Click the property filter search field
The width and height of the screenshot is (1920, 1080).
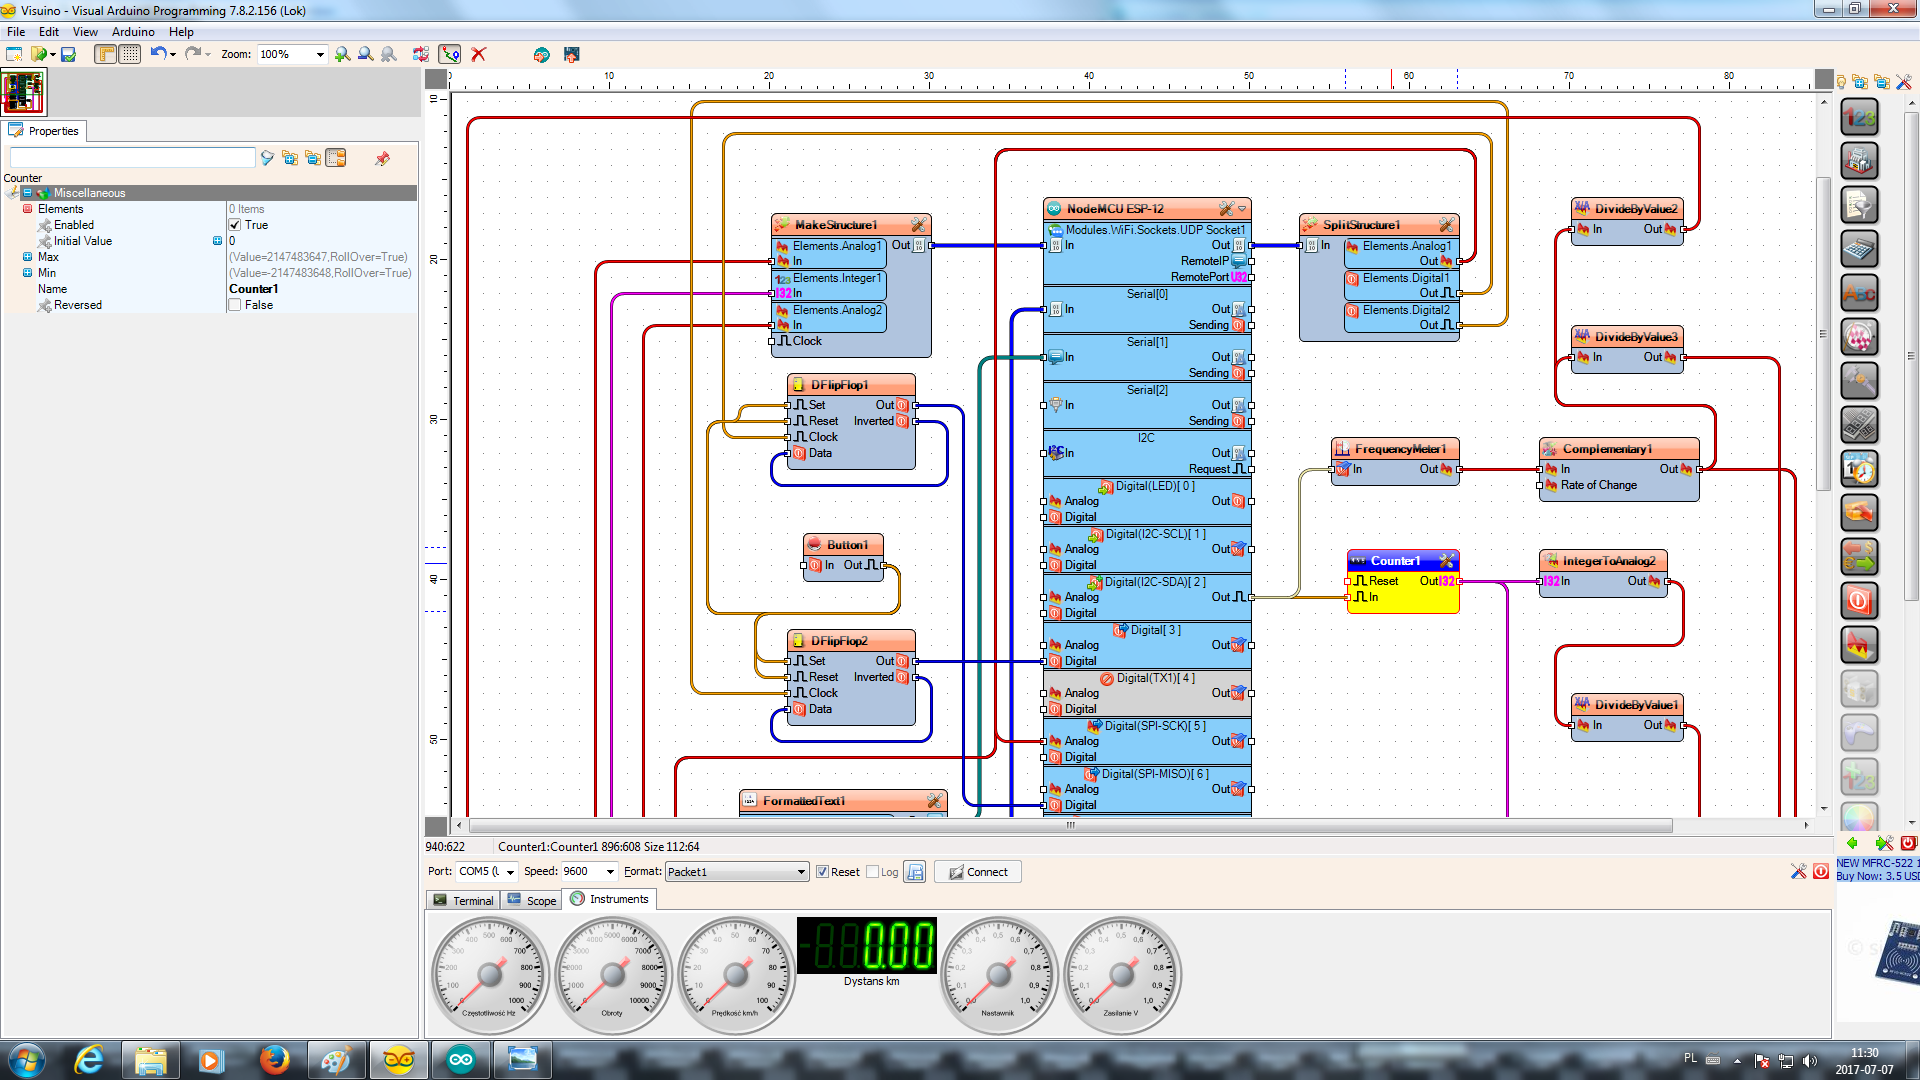coord(132,158)
